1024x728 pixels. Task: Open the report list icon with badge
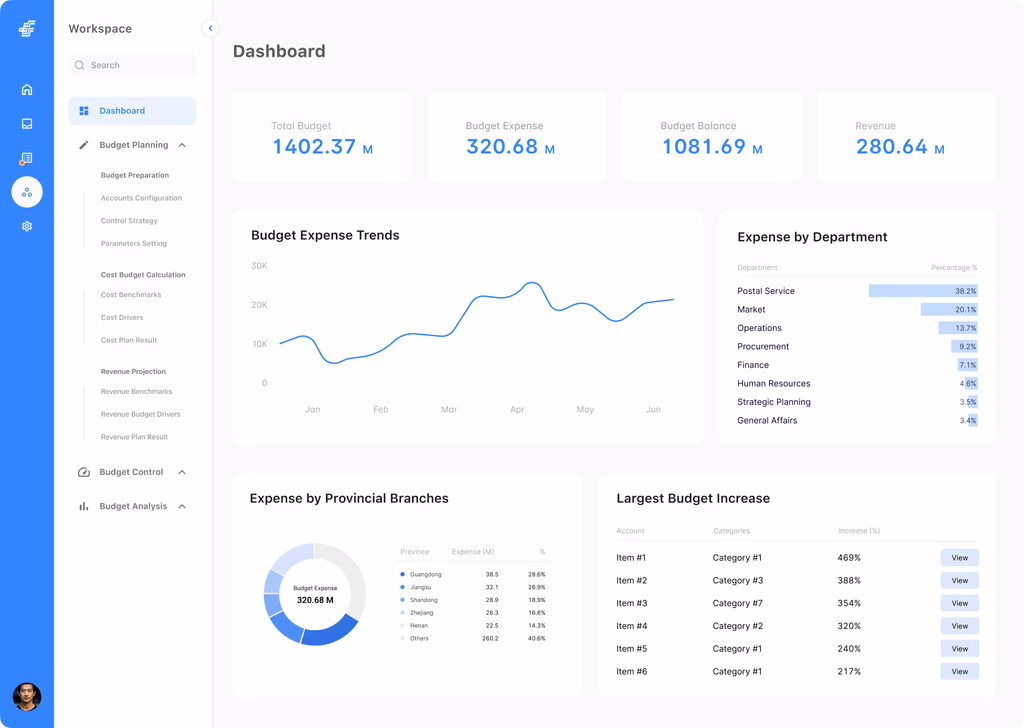[x=26, y=159]
